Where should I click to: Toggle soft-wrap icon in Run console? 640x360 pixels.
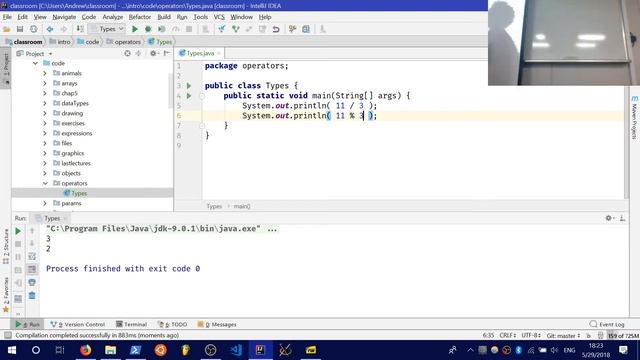tap(32, 256)
